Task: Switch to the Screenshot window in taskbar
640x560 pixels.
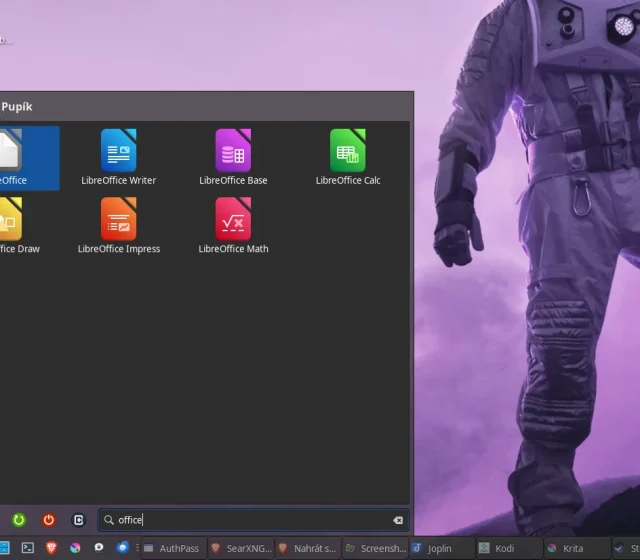Action: 376,548
